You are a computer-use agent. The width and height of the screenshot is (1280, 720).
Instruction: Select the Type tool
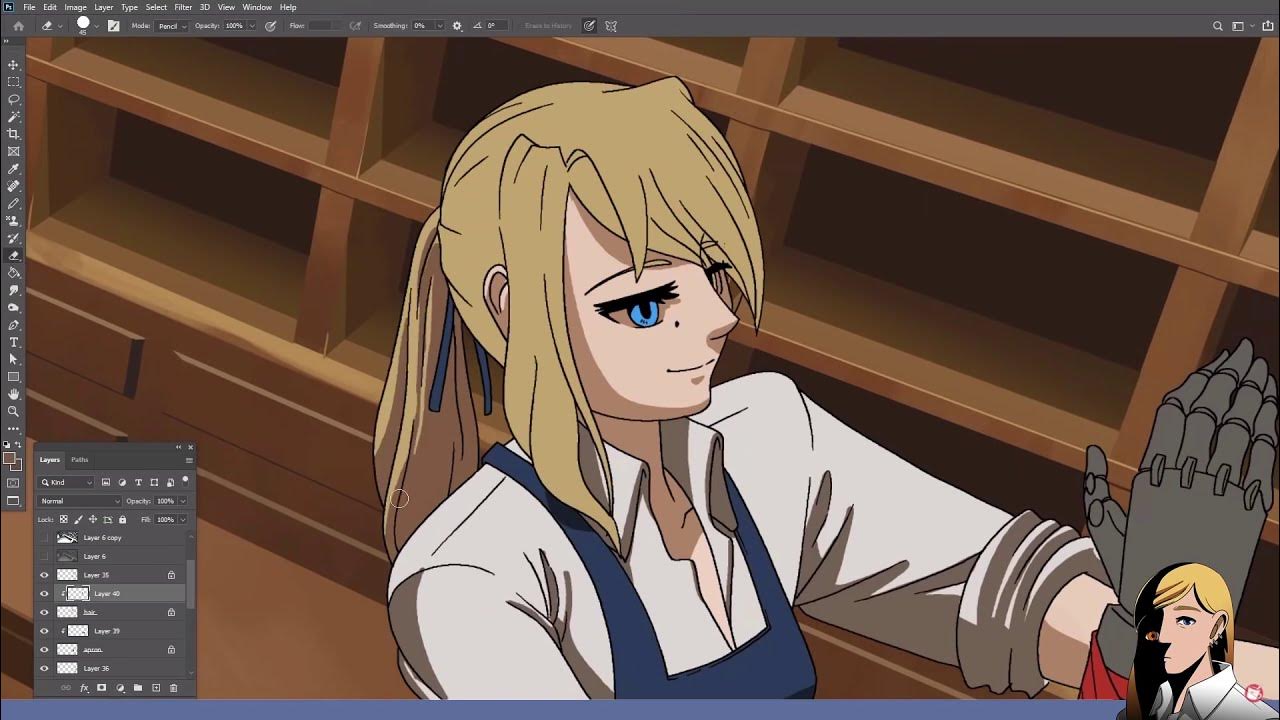[13, 342]
